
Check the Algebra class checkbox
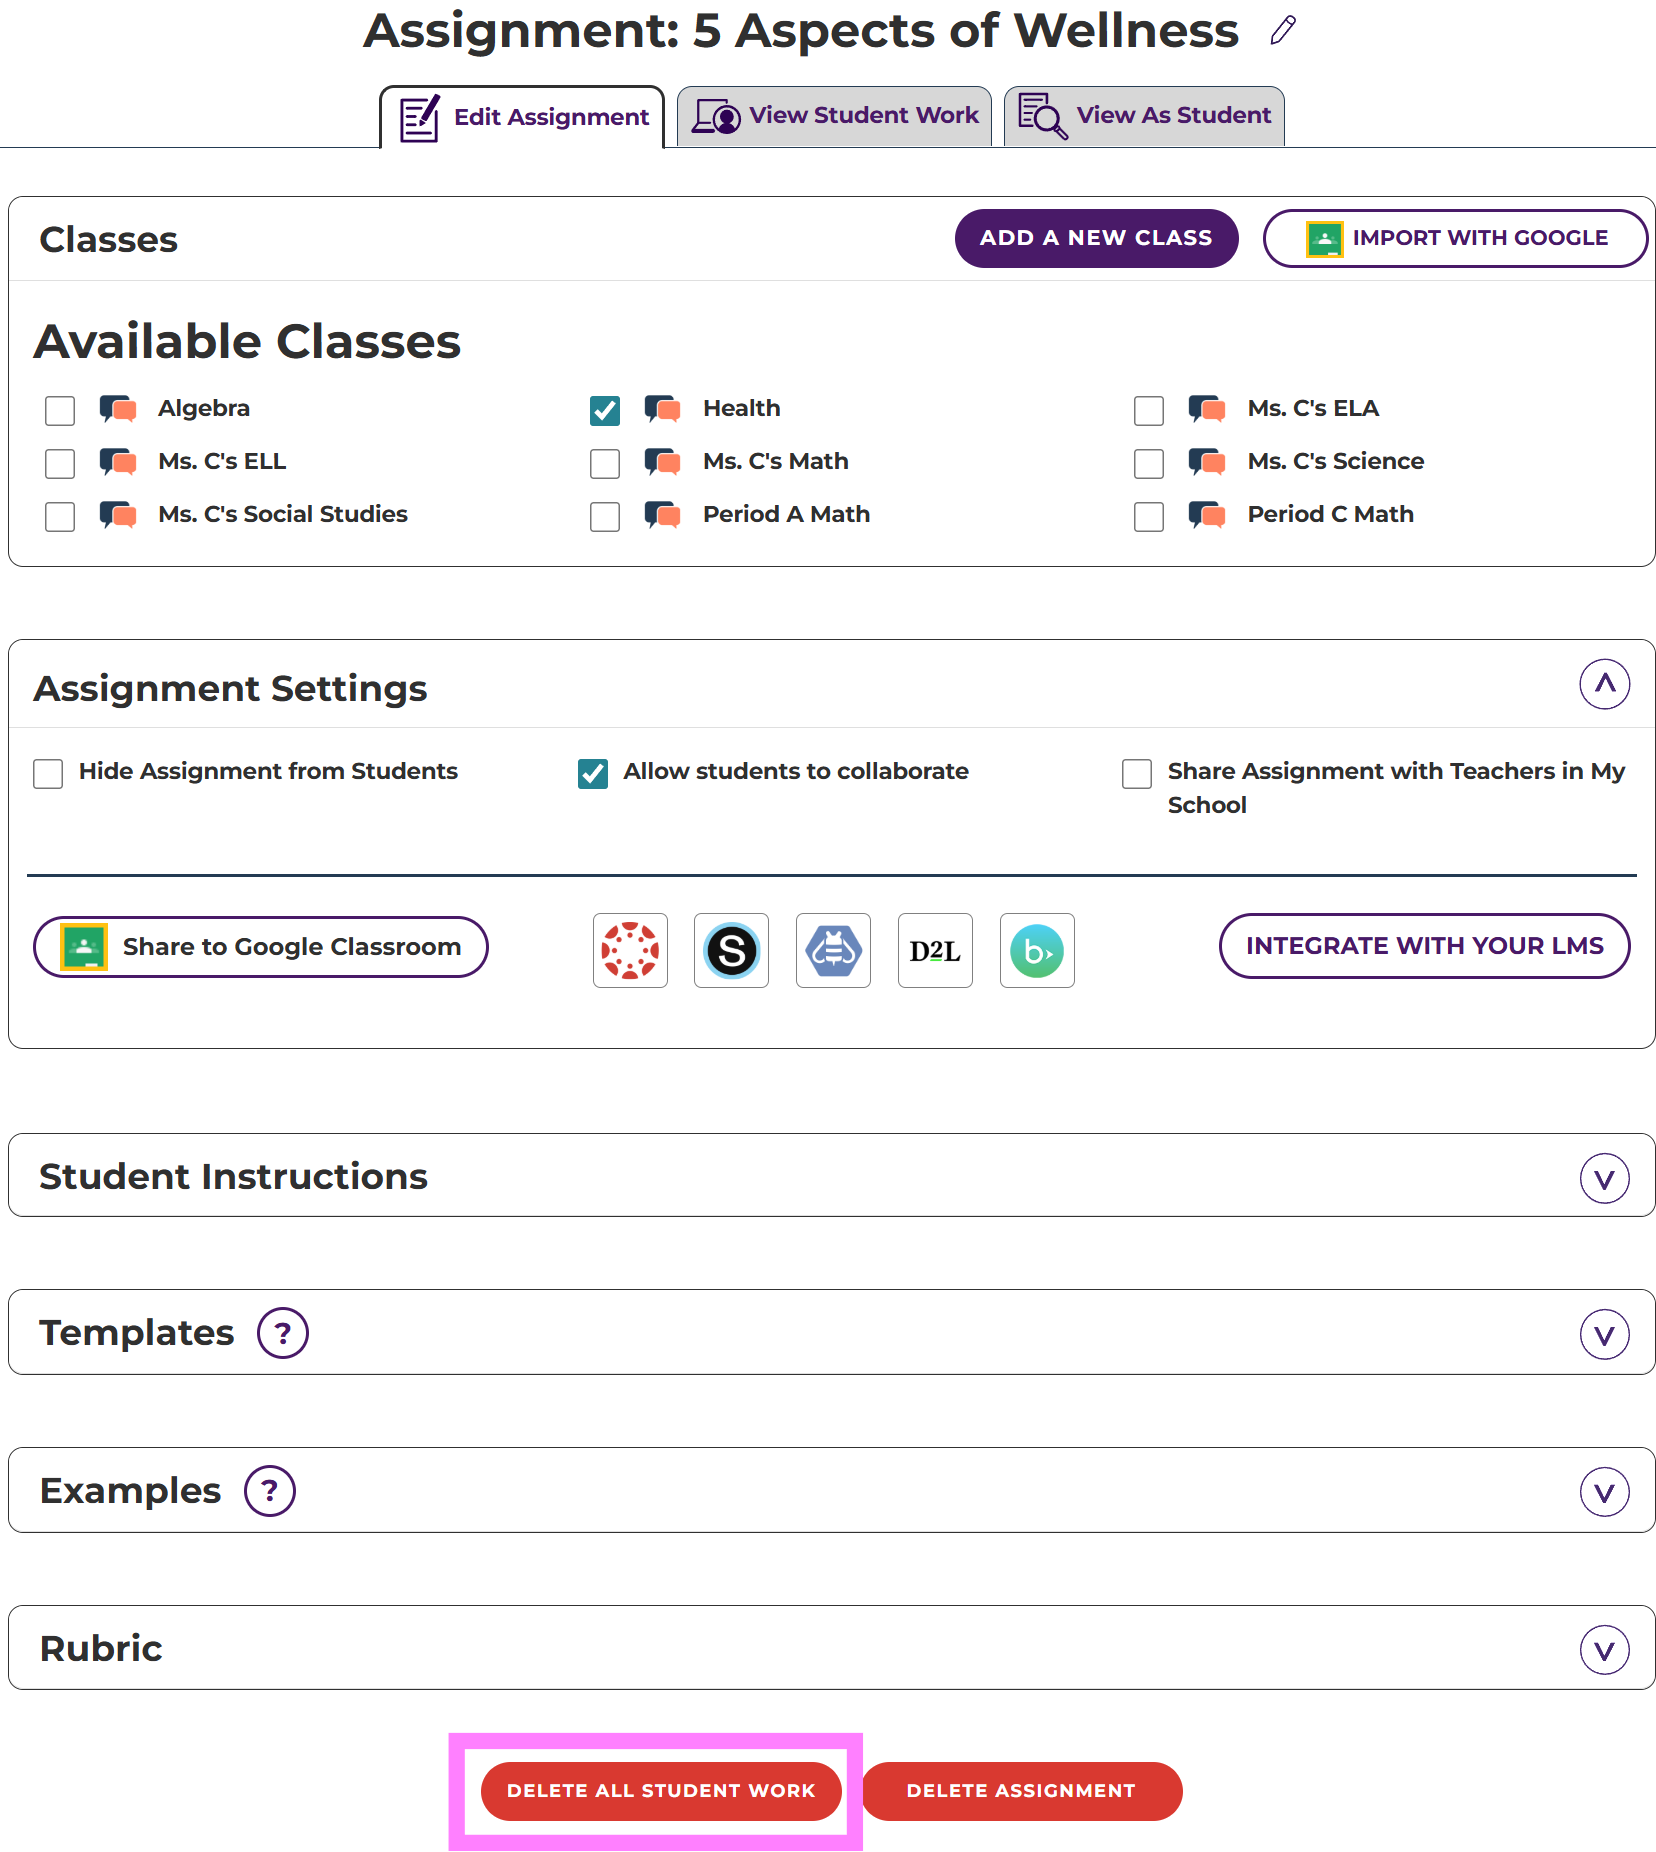(x=60, y=410)
